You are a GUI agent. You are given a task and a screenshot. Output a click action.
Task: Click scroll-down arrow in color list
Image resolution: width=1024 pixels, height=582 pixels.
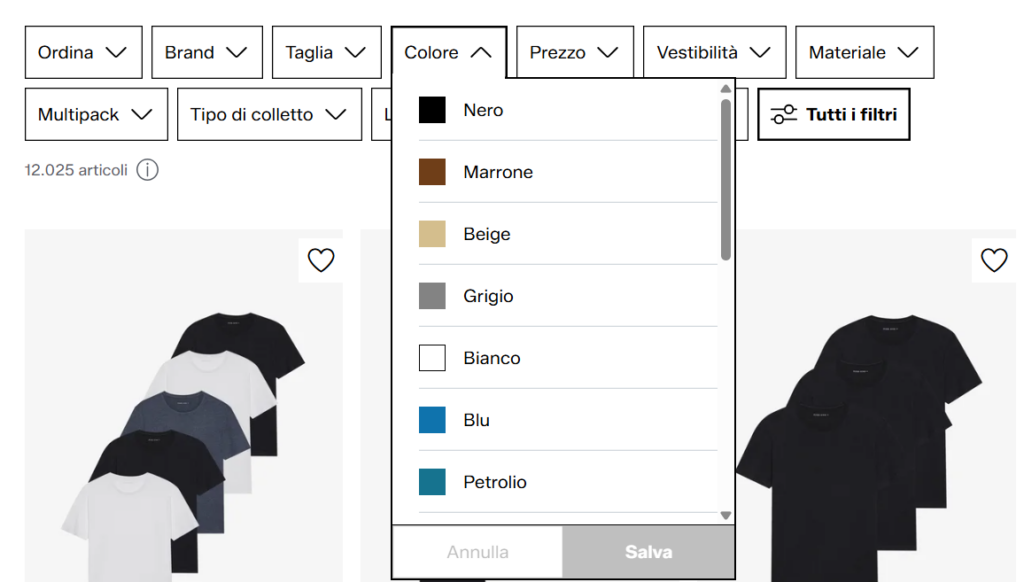[726, 515]
